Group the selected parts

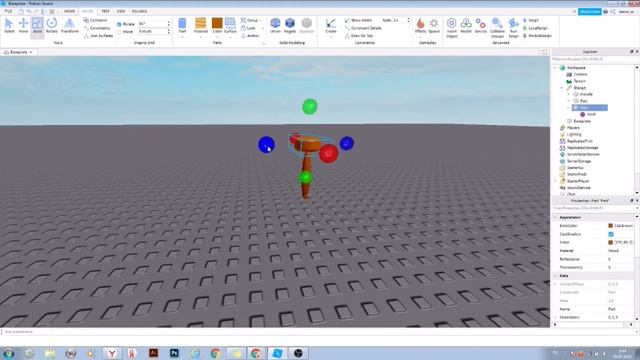(x=249, y=20)
